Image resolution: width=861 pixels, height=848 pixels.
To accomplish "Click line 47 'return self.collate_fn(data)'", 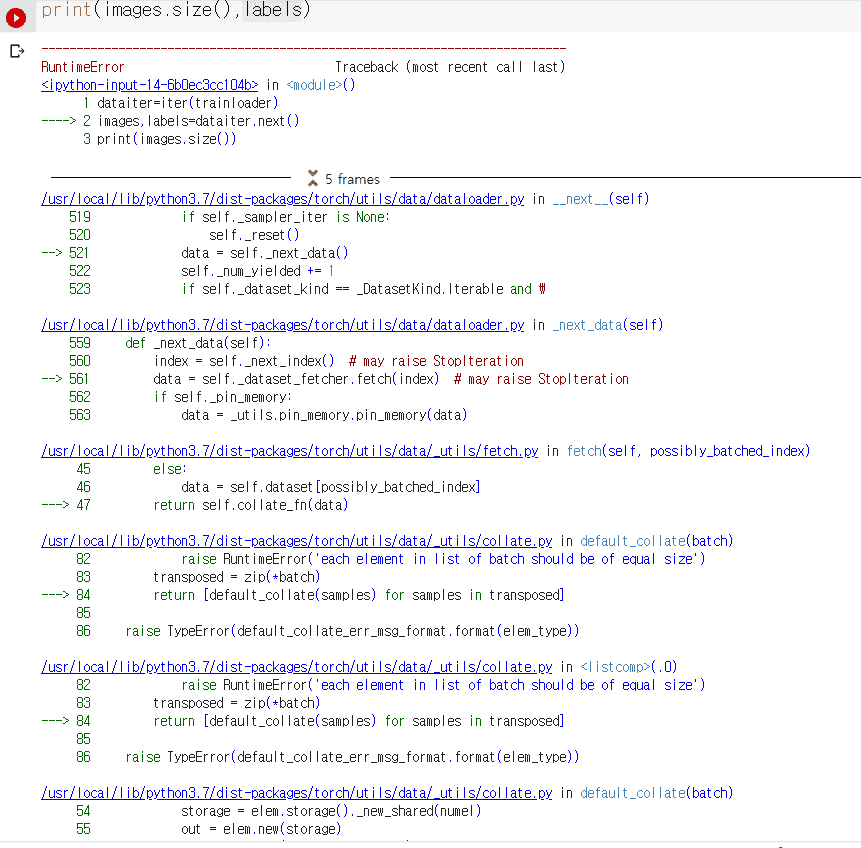I will tap(250, 505).
